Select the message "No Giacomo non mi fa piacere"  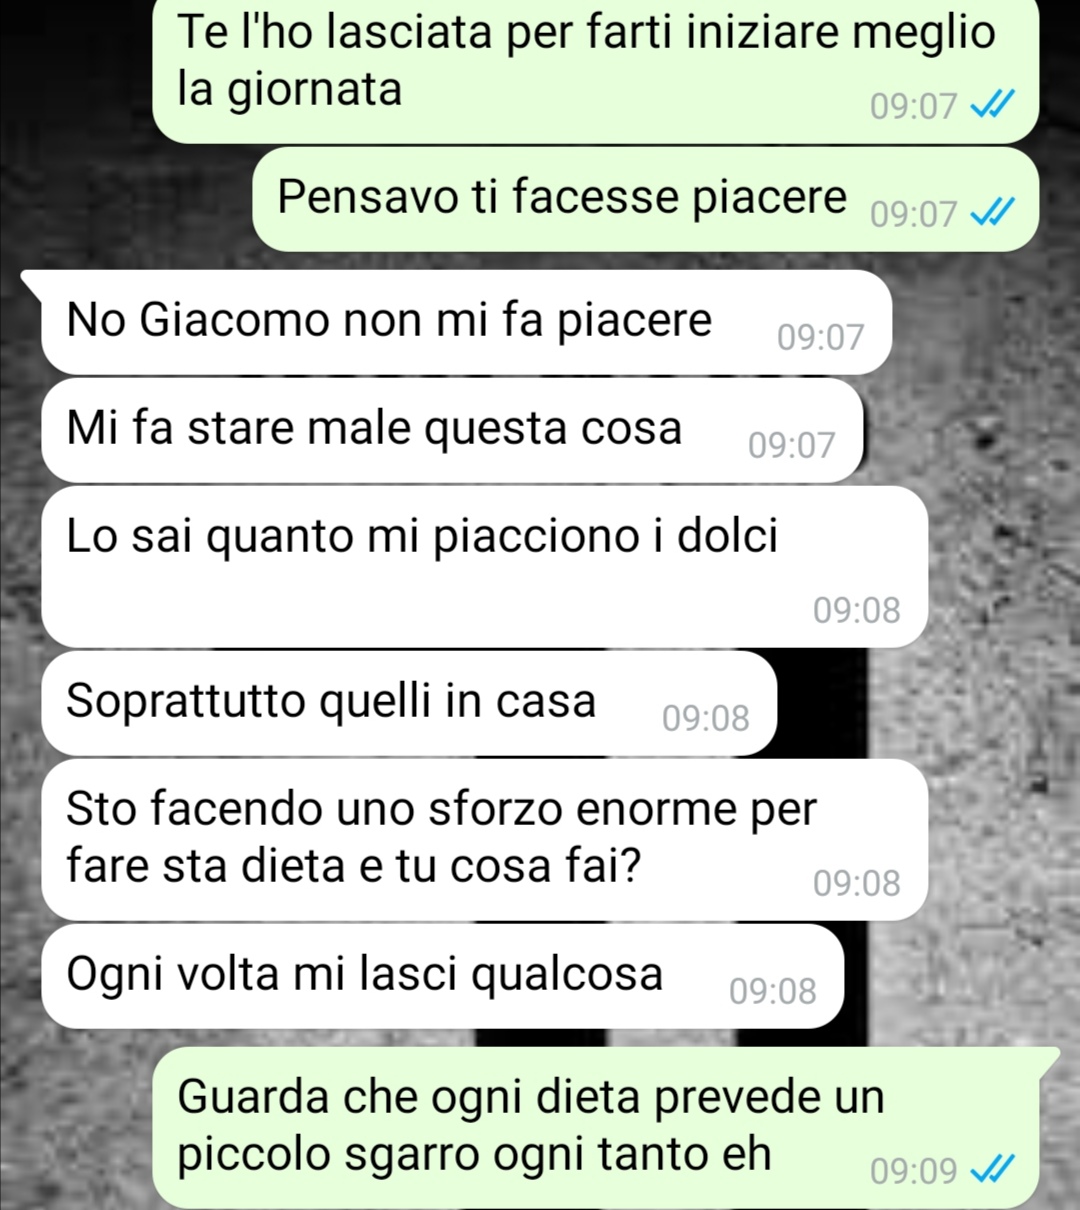[466, 322]
